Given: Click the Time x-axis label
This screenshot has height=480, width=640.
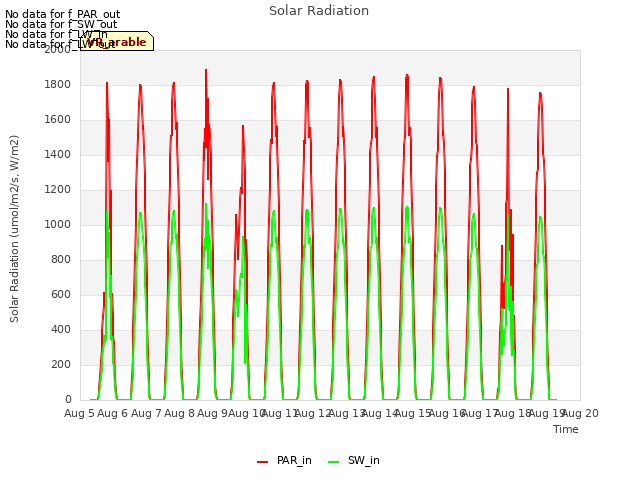Looking at the screenshot, I should tap(566, 429).
